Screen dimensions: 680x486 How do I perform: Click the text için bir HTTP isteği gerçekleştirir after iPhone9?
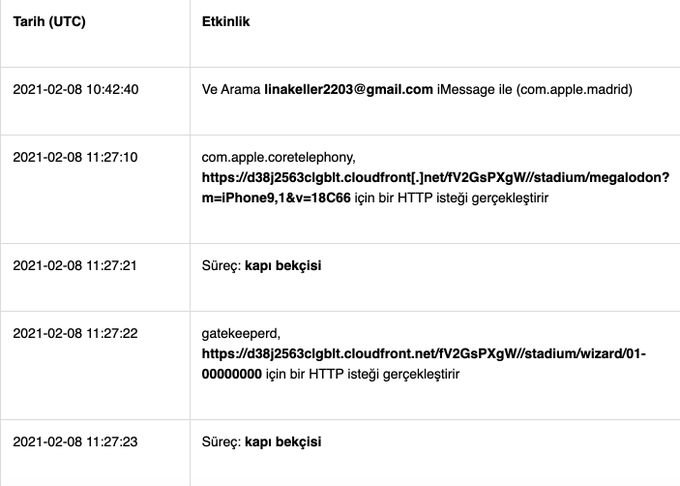pyautogui.click(x=451, y=198)
